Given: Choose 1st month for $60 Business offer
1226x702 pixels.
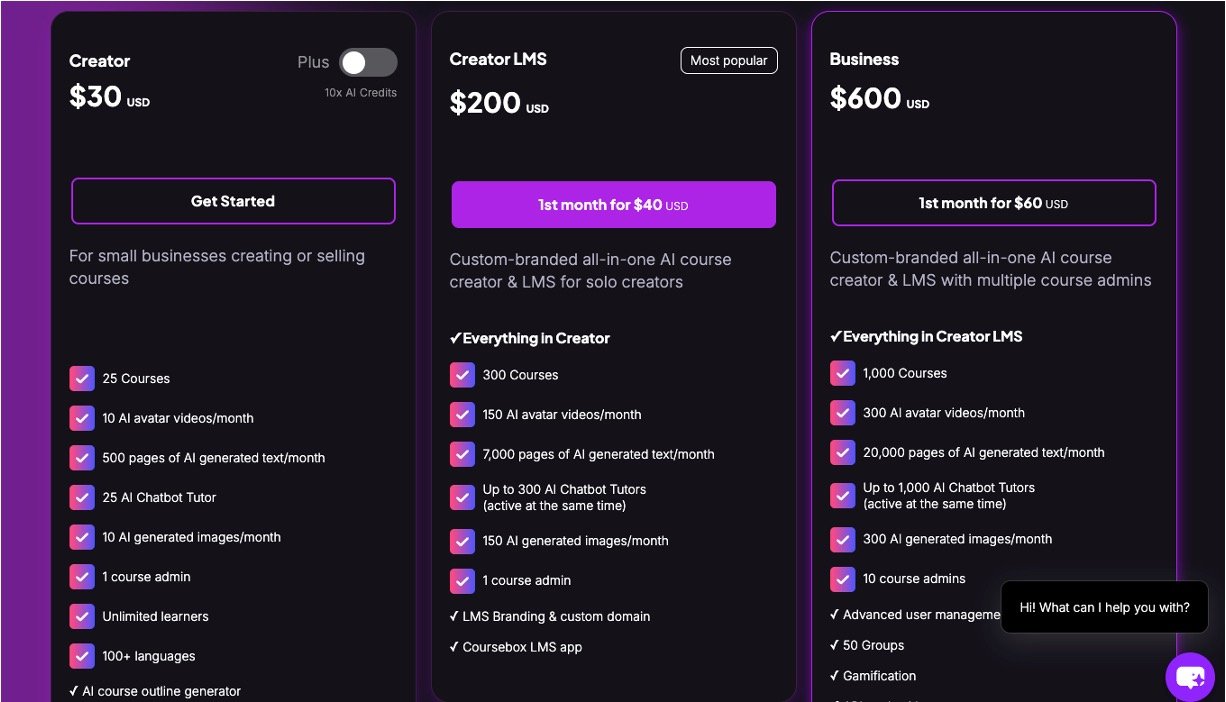Looking at the screenshot, I should click(x=993, y=203).
